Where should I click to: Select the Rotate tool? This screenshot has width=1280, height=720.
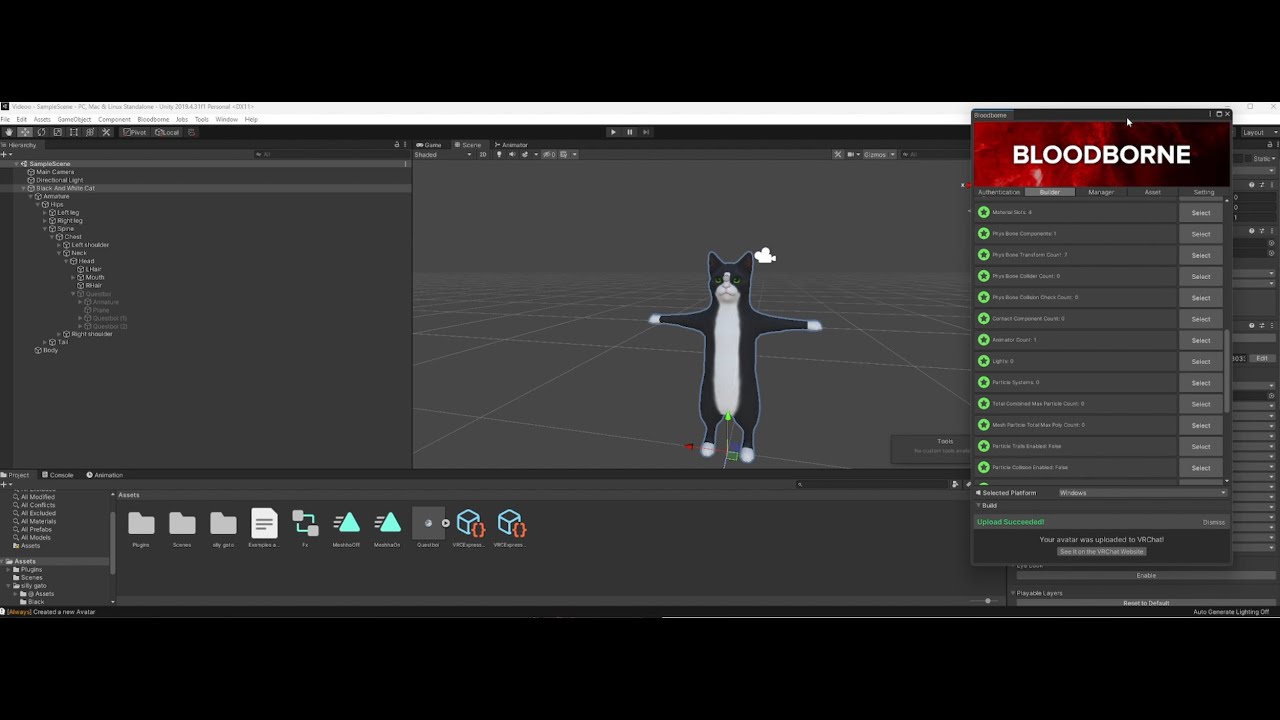(41, 132)
